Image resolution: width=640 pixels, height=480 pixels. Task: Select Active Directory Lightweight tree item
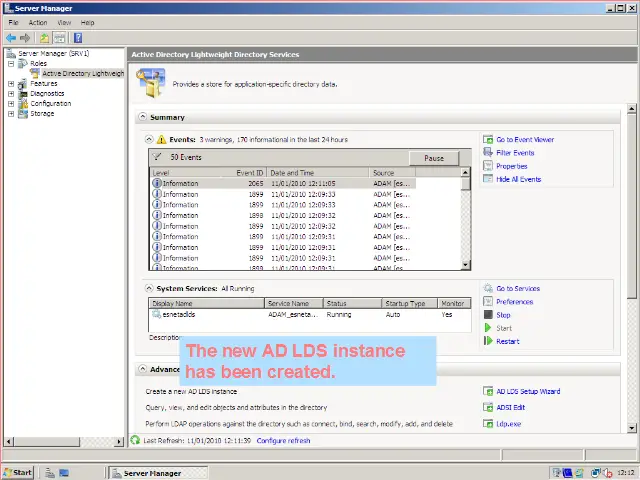point(83,73)
